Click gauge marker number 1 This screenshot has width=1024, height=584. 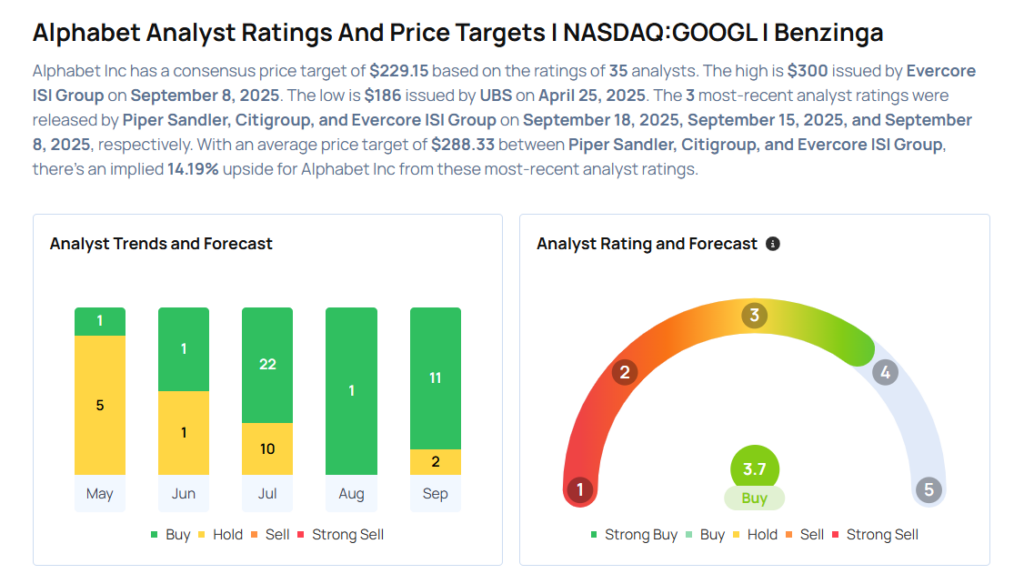tap(578, 490)
